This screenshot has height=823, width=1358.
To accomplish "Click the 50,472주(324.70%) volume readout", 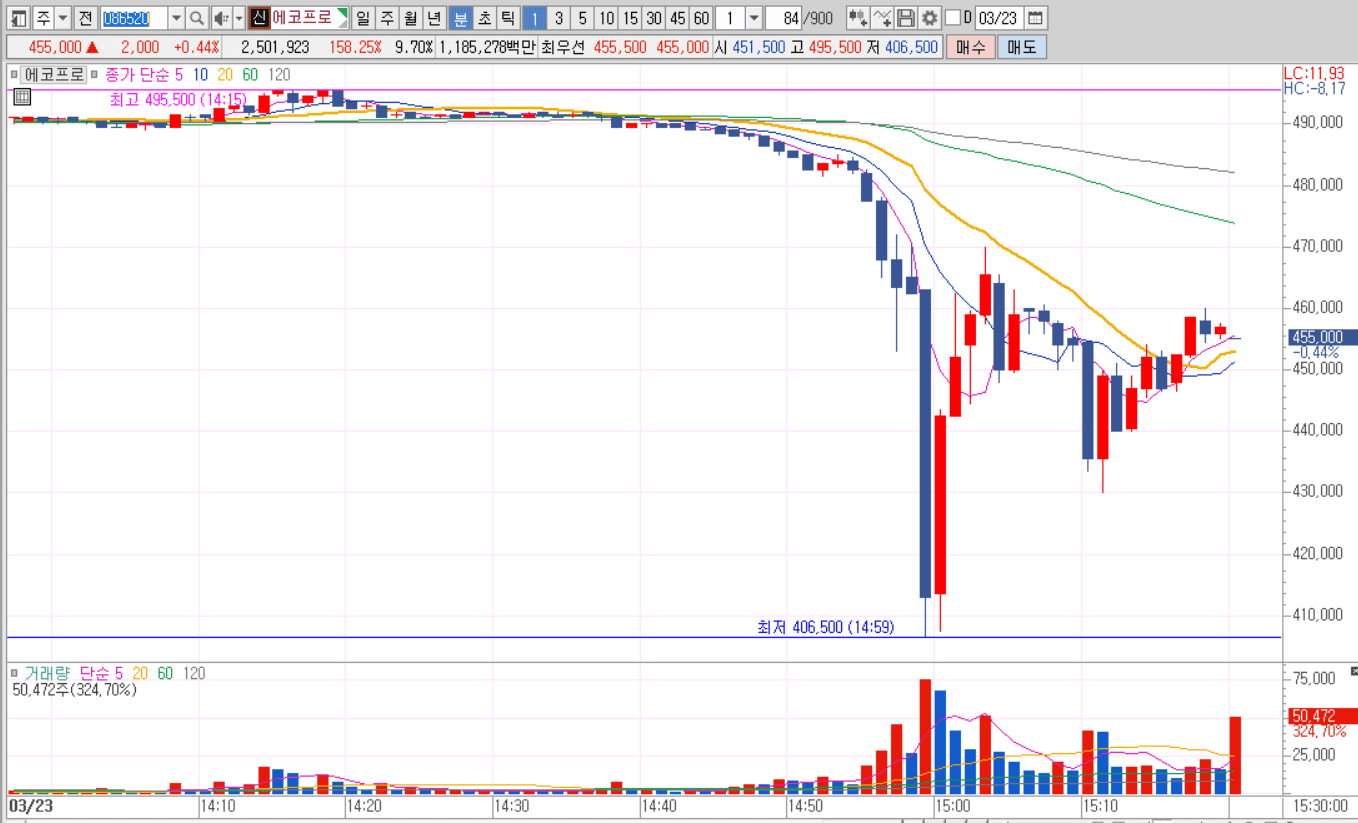I will [x=75, y=690].
